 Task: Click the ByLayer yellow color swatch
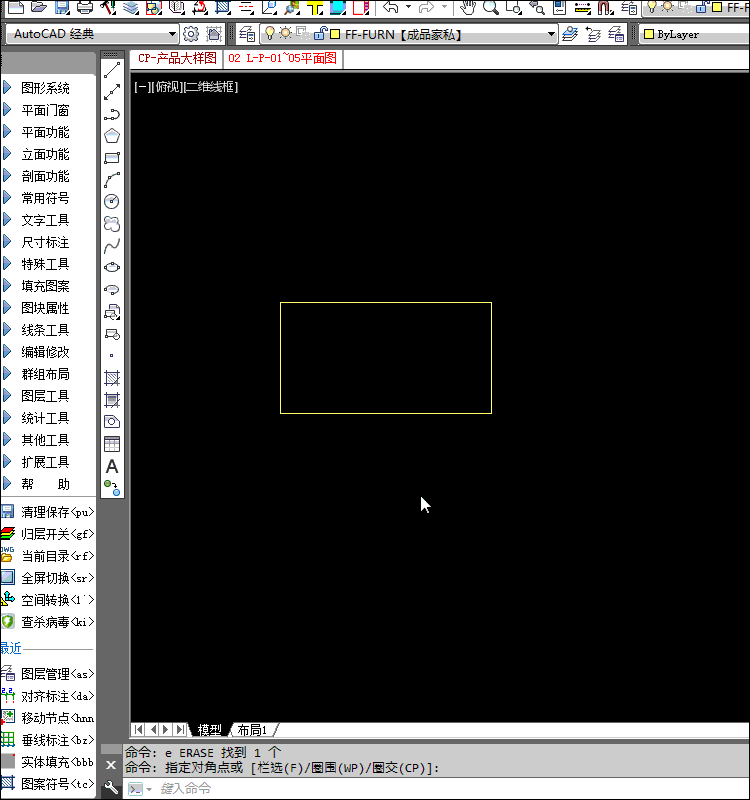click(649, 34)
